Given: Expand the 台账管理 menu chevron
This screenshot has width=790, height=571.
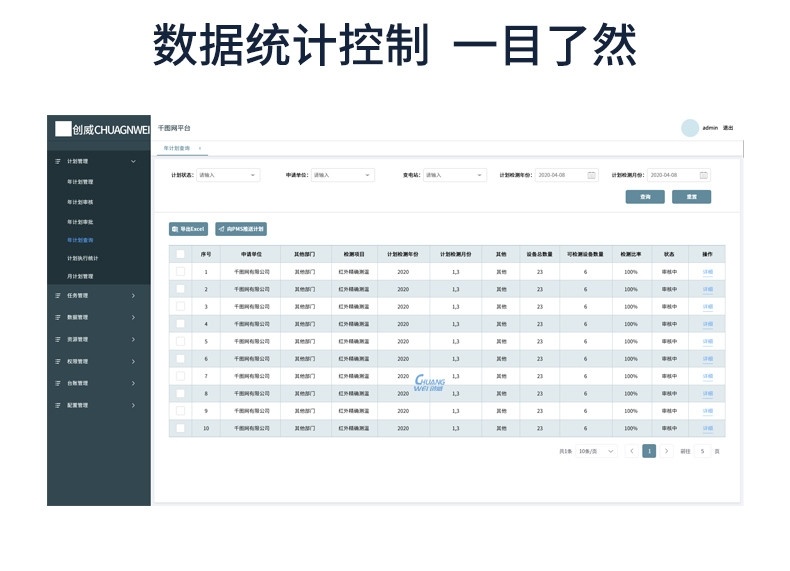Looking at the screenshot, I should point(134,383).
